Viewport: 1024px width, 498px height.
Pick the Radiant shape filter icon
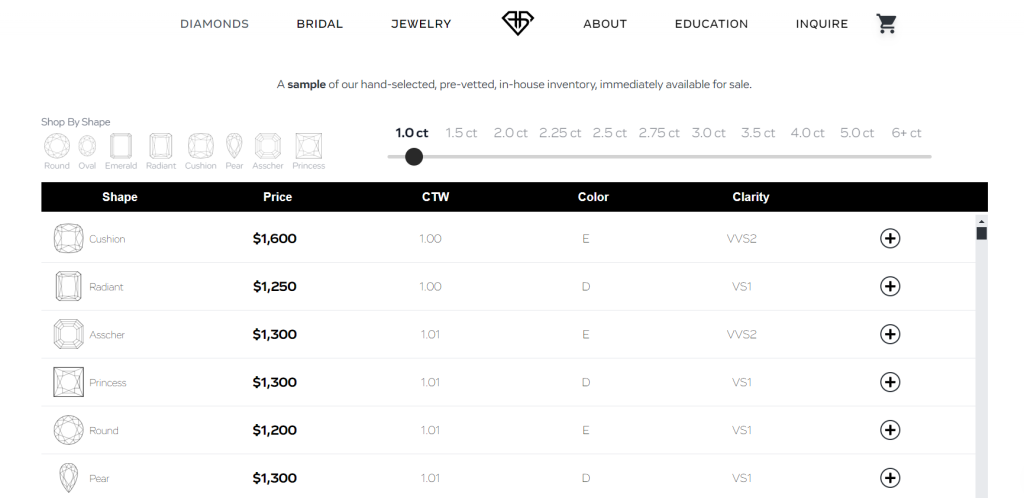pyautogui.click(x=160, y=146)
